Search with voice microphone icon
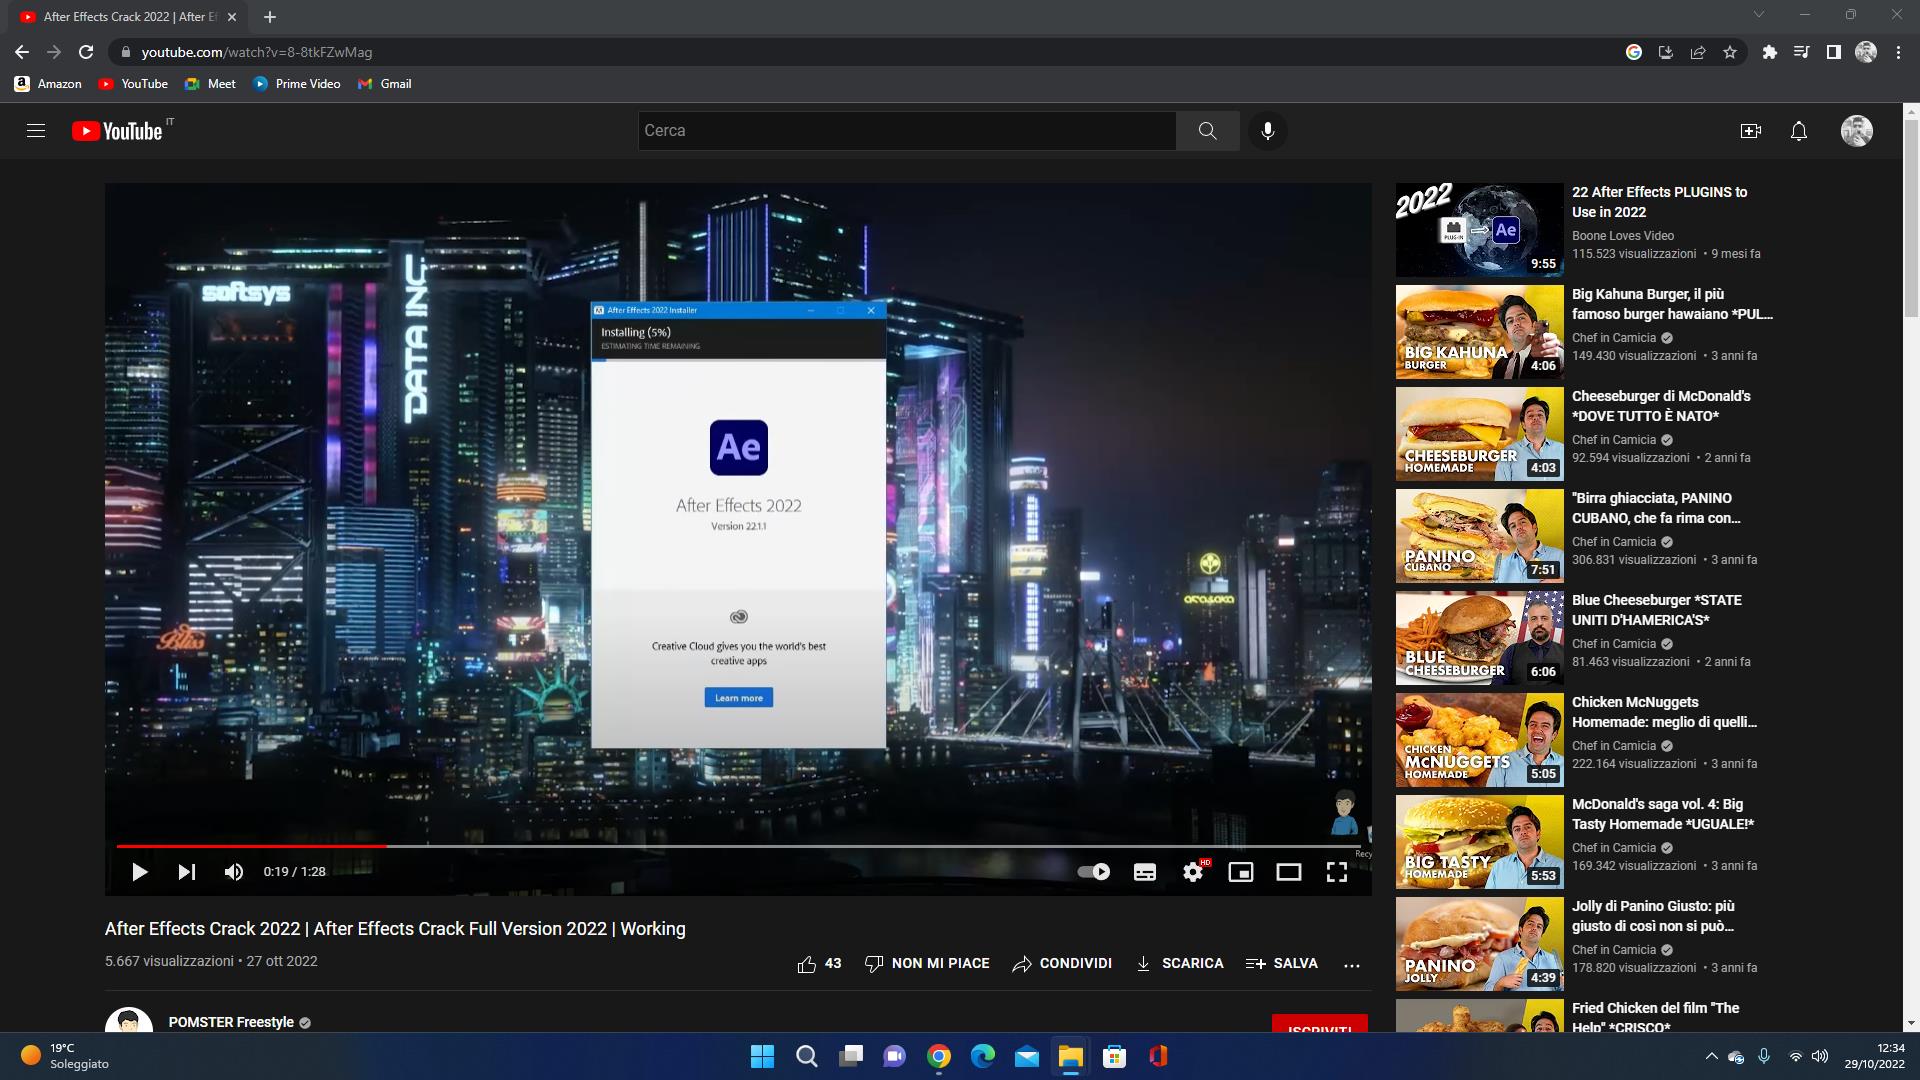Screen dimensions: 1920x1080 [x=1268, y=131]
